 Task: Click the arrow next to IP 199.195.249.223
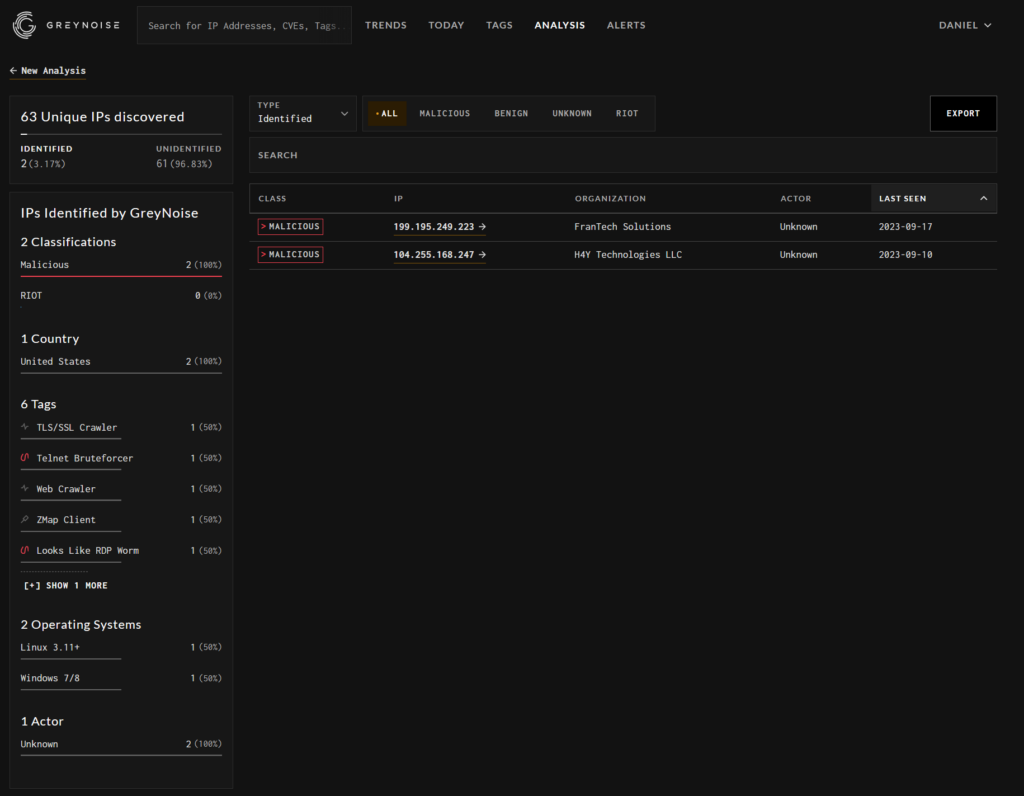482,227
